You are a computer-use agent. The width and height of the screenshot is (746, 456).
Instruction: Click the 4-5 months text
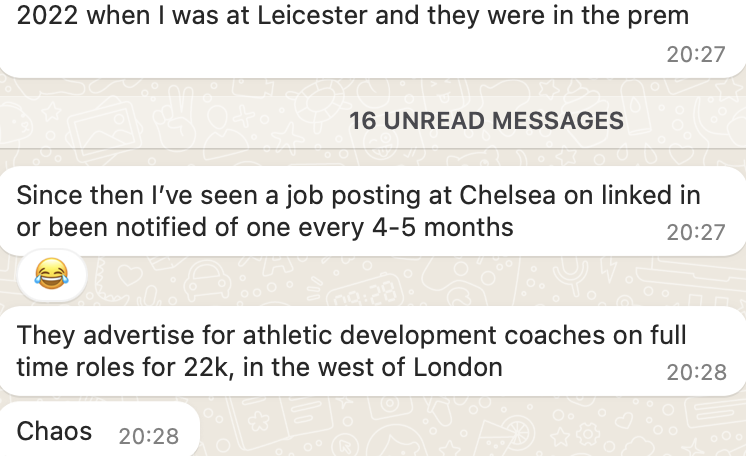442,227
